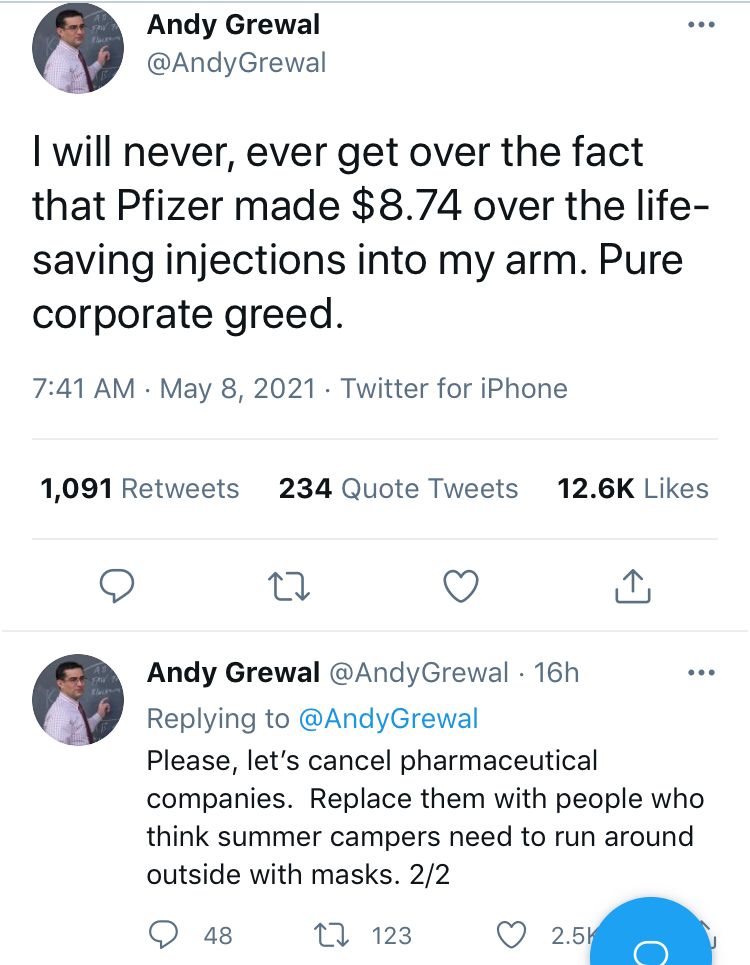Tap the retweet icon under the main tweet
The image size is (750, 965).
coord(289,586)
